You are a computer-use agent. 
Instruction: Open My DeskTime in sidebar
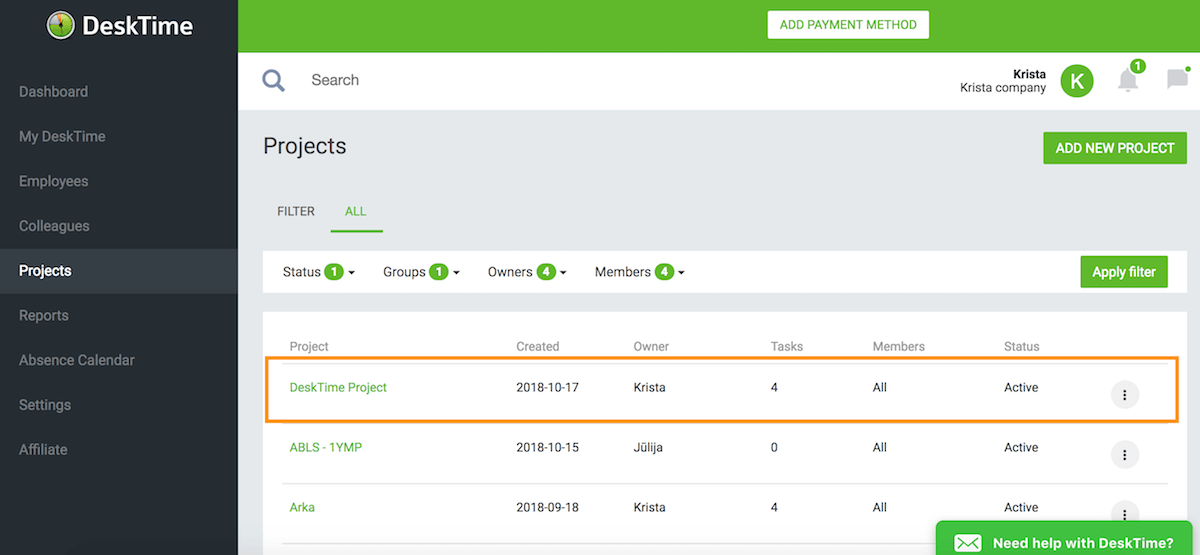coord(62,137)
